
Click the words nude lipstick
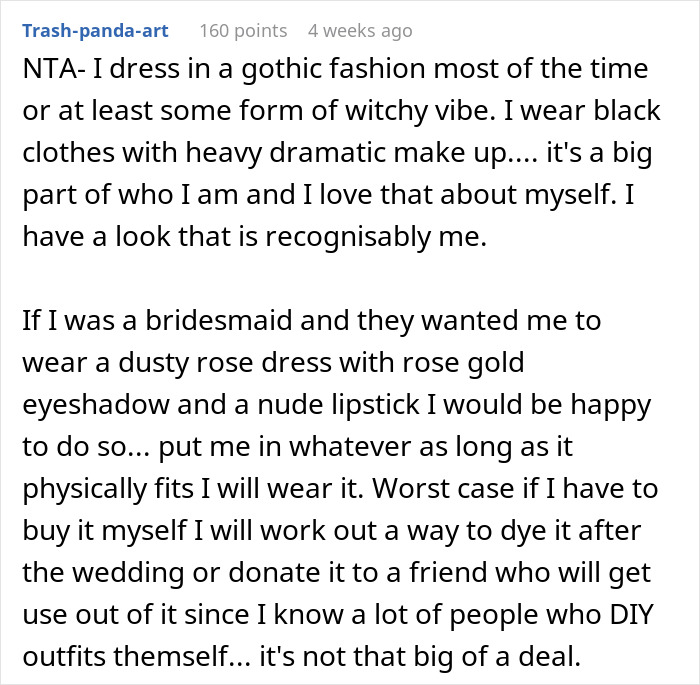tap(338, 405)
